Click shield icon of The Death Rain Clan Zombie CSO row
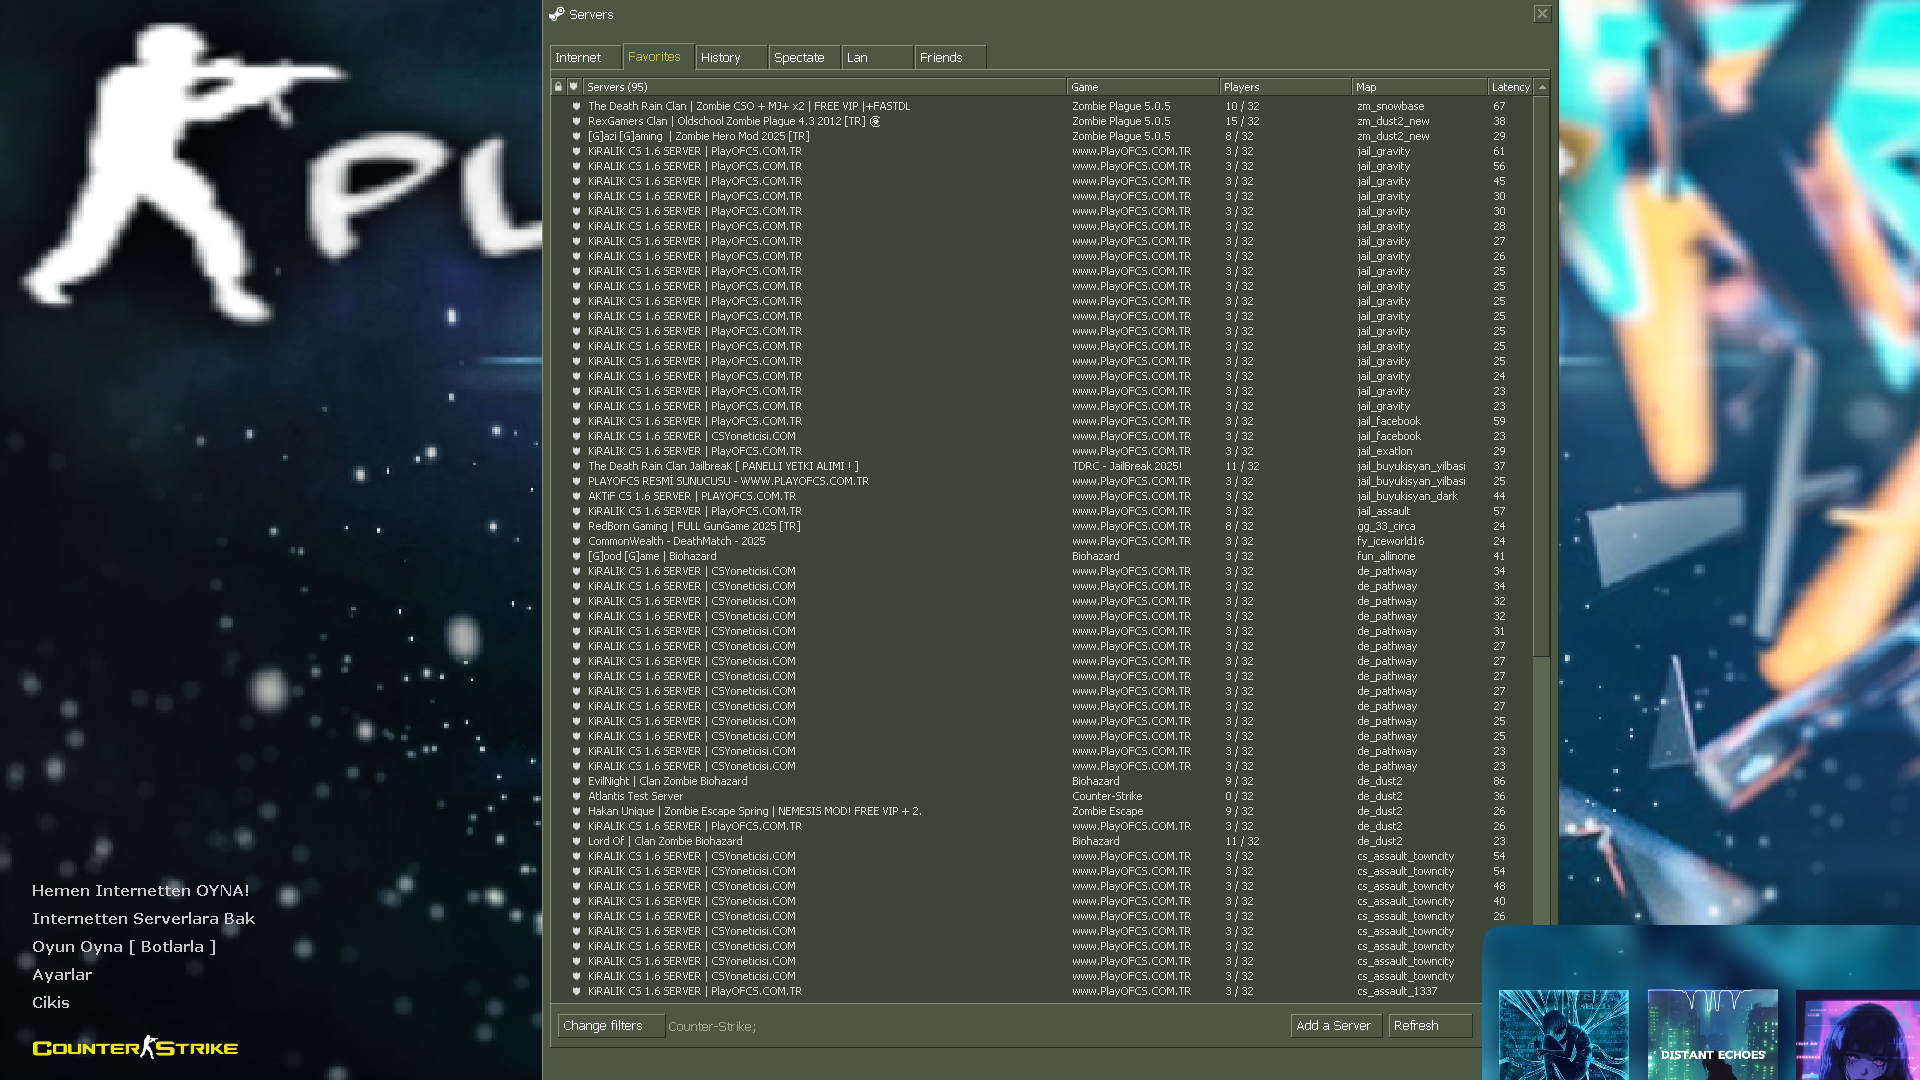Viewport: 1920px width, 1080px height. 576,106
